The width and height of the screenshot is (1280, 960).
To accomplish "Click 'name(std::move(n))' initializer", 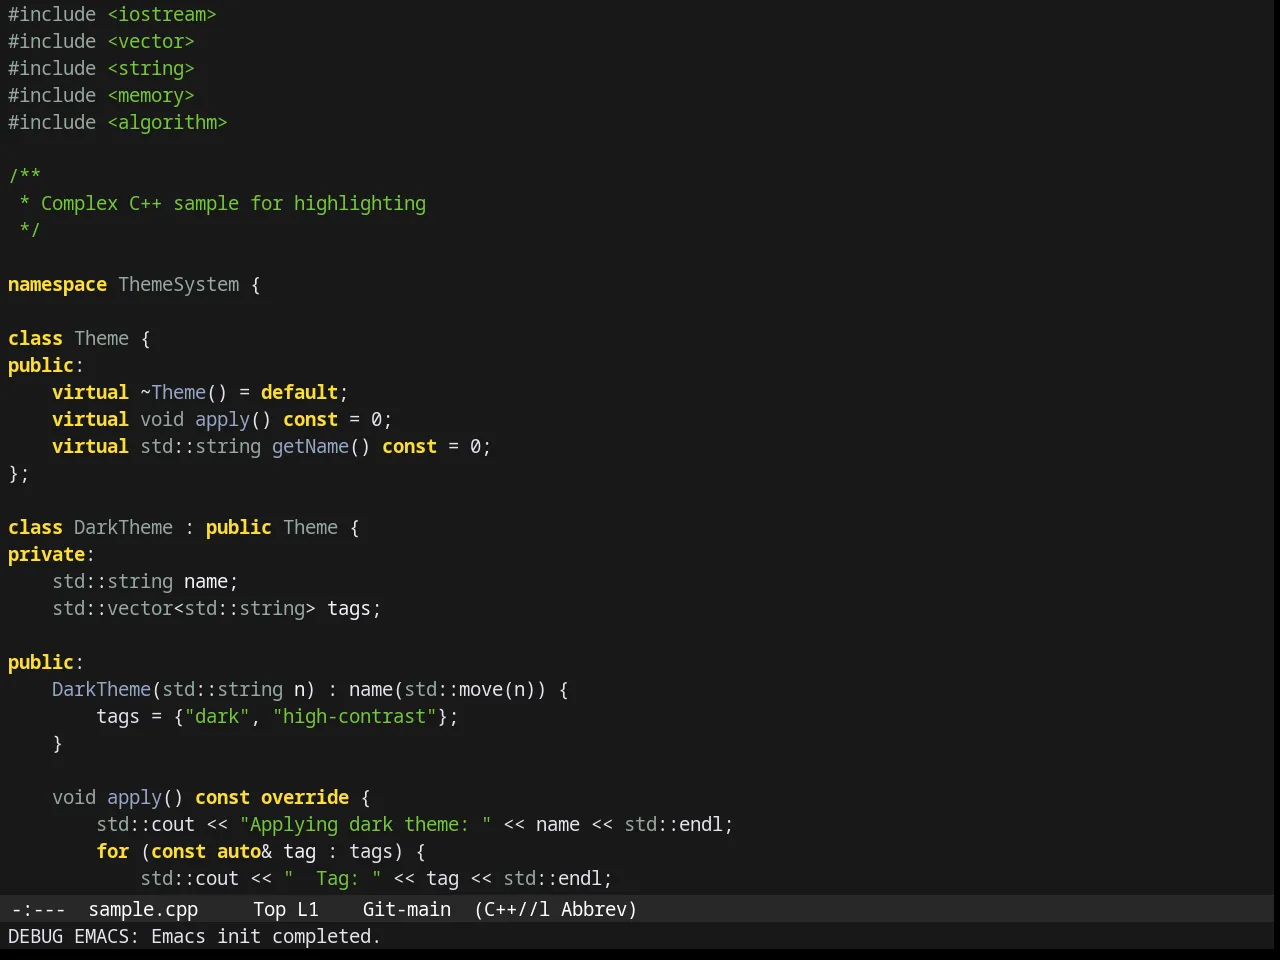I will [x=448, y=689].
